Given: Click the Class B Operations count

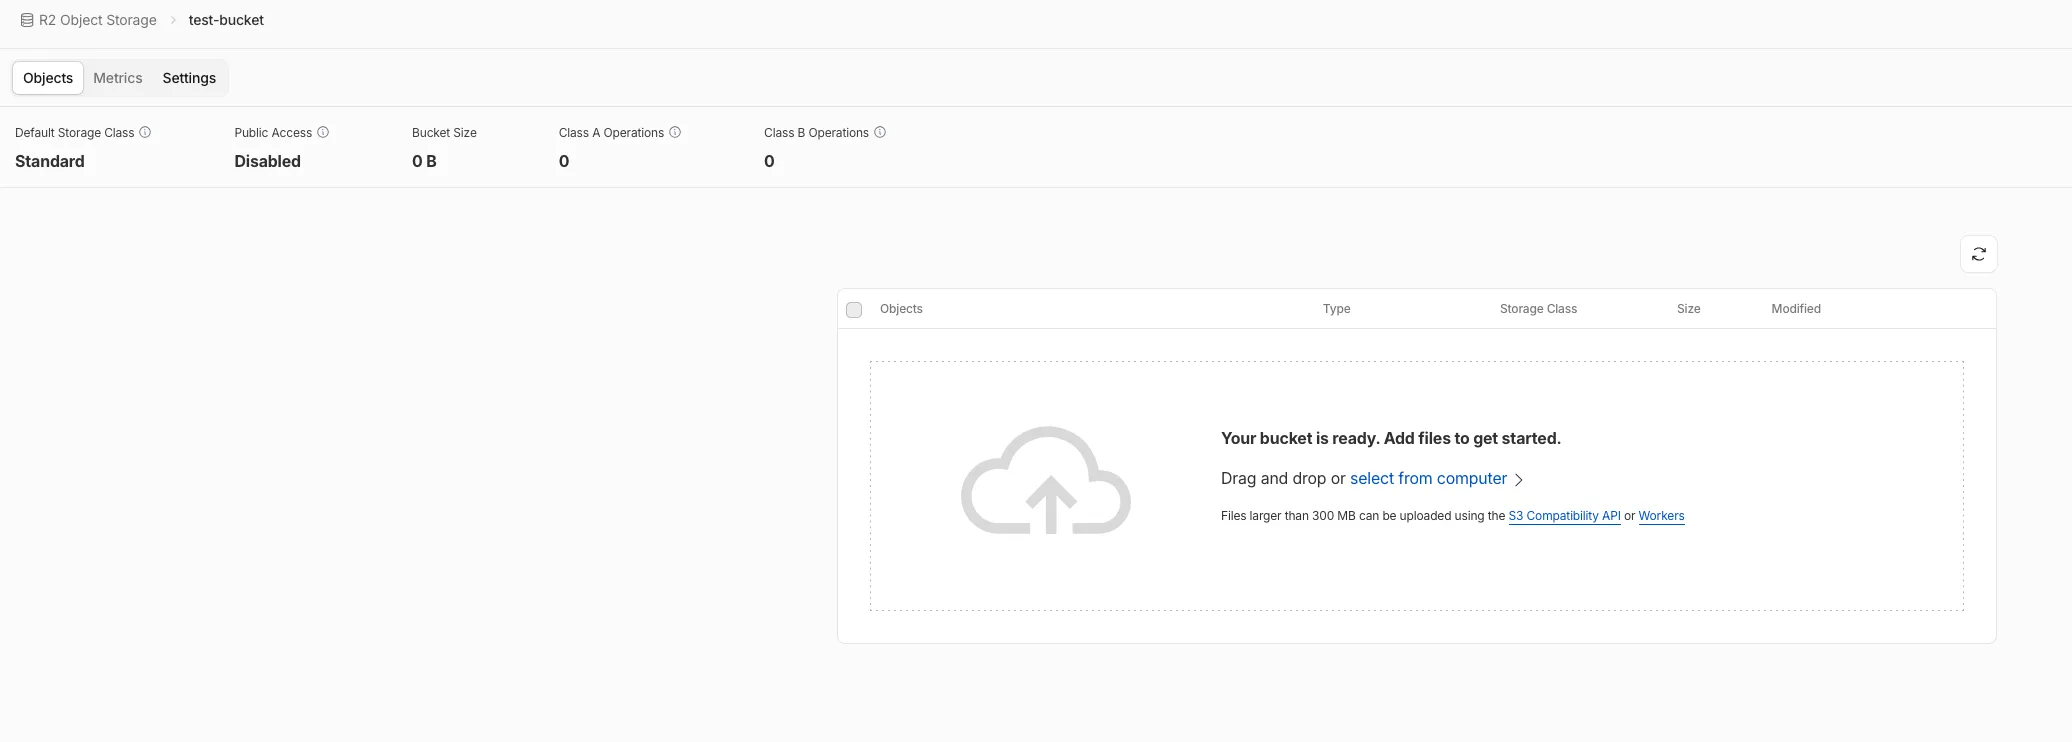Looking at the screenshot, I should click(769, 161).
